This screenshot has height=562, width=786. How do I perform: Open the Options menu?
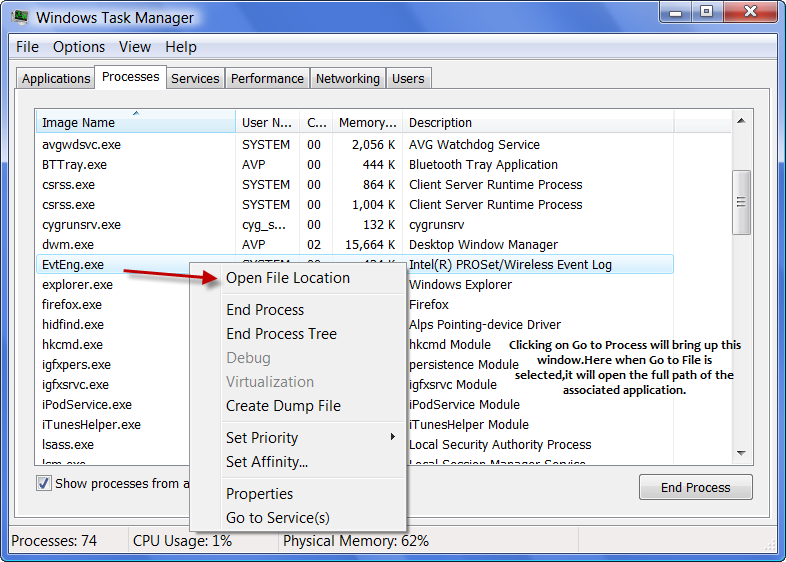coord(79,47)
